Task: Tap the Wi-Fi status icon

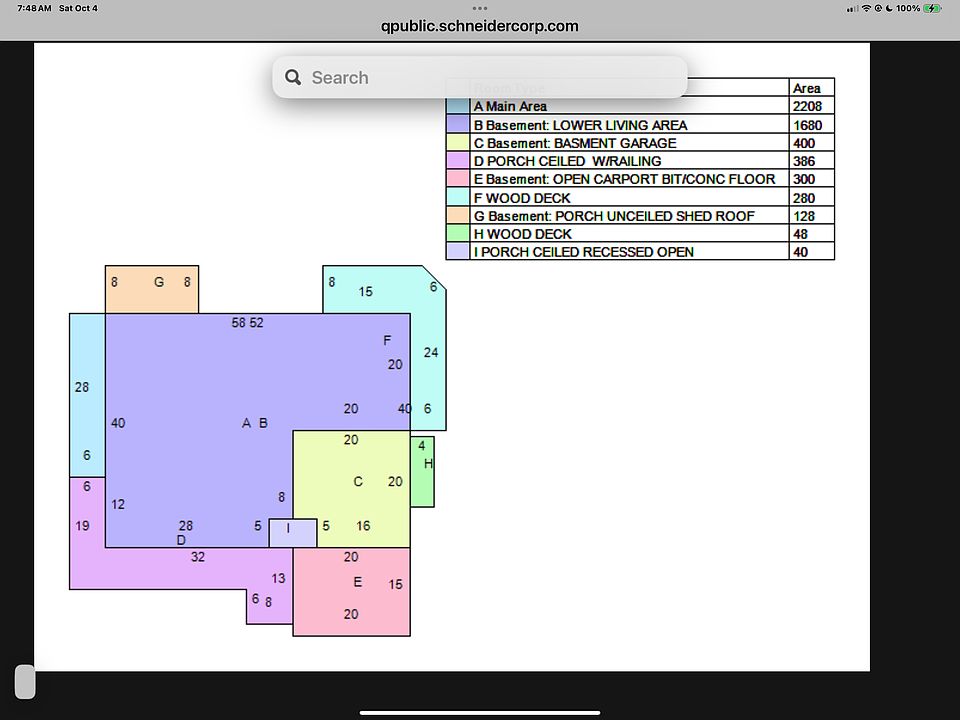Action: point(865,8)
